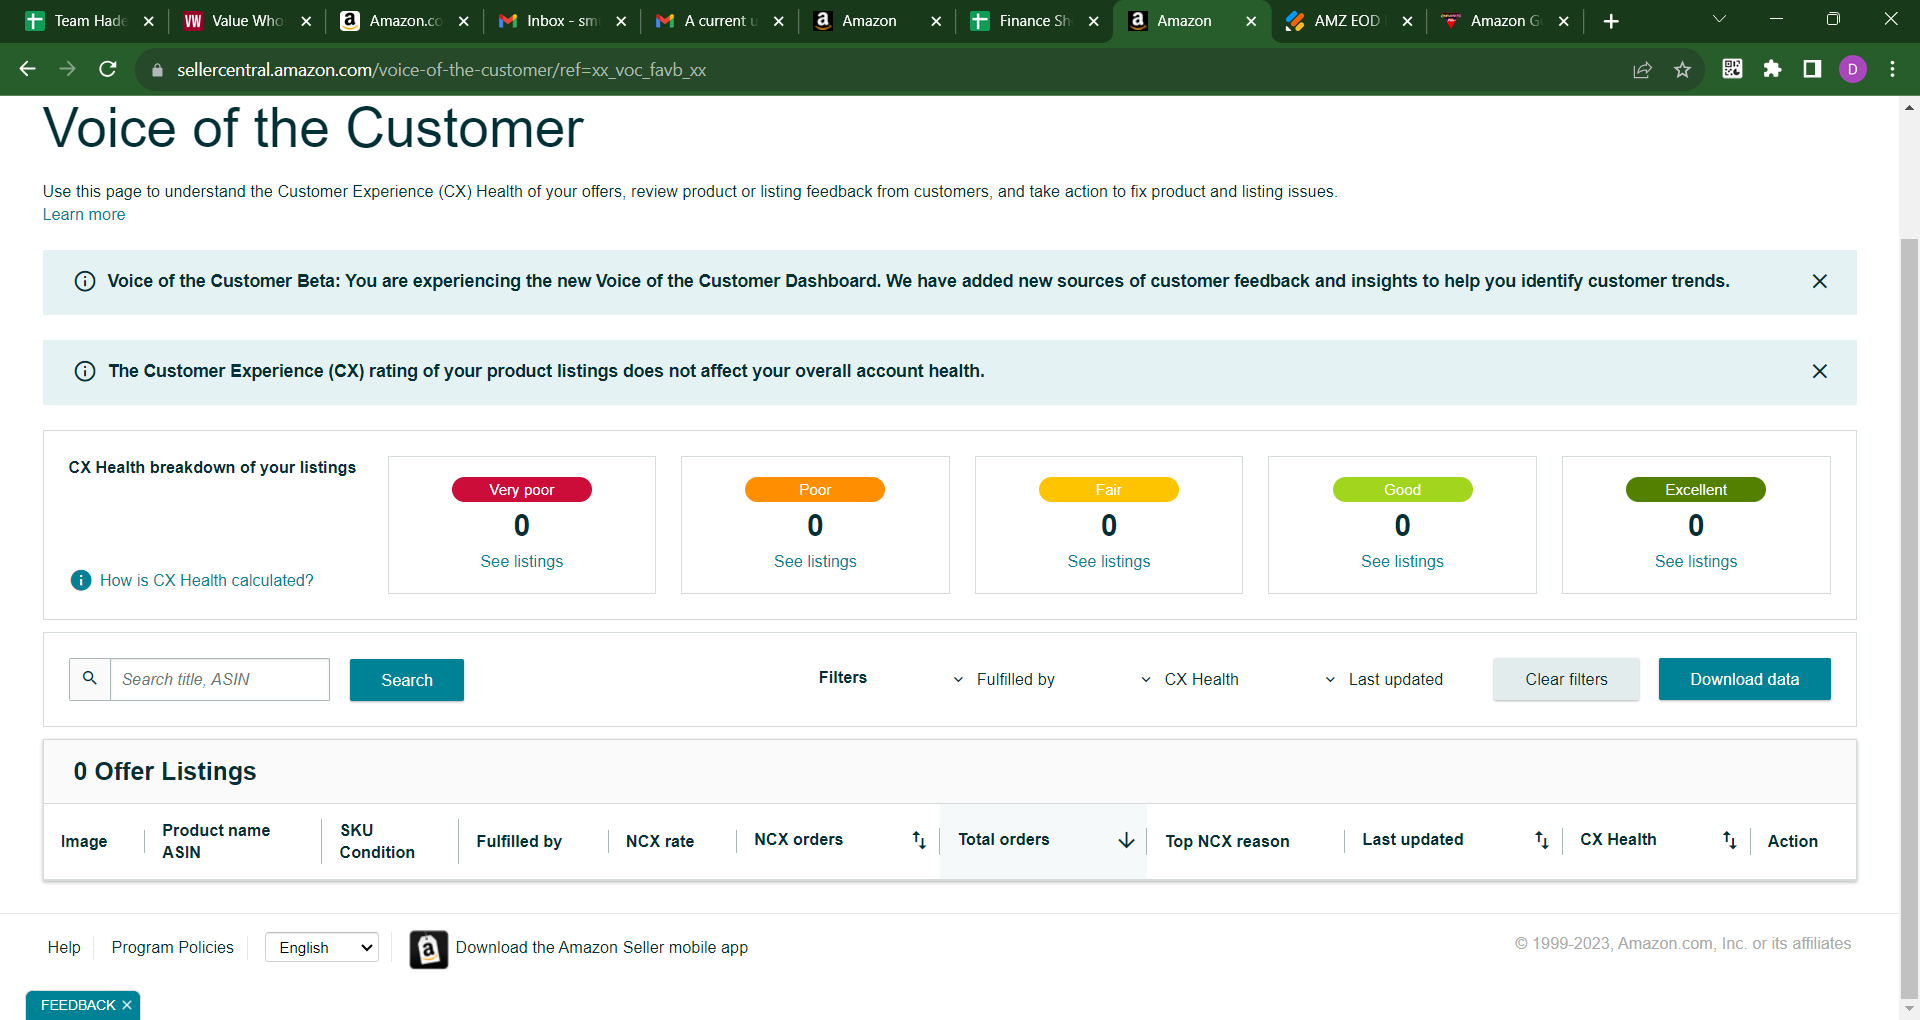
Task: Click the red Very poor badge
Action: 522,490
